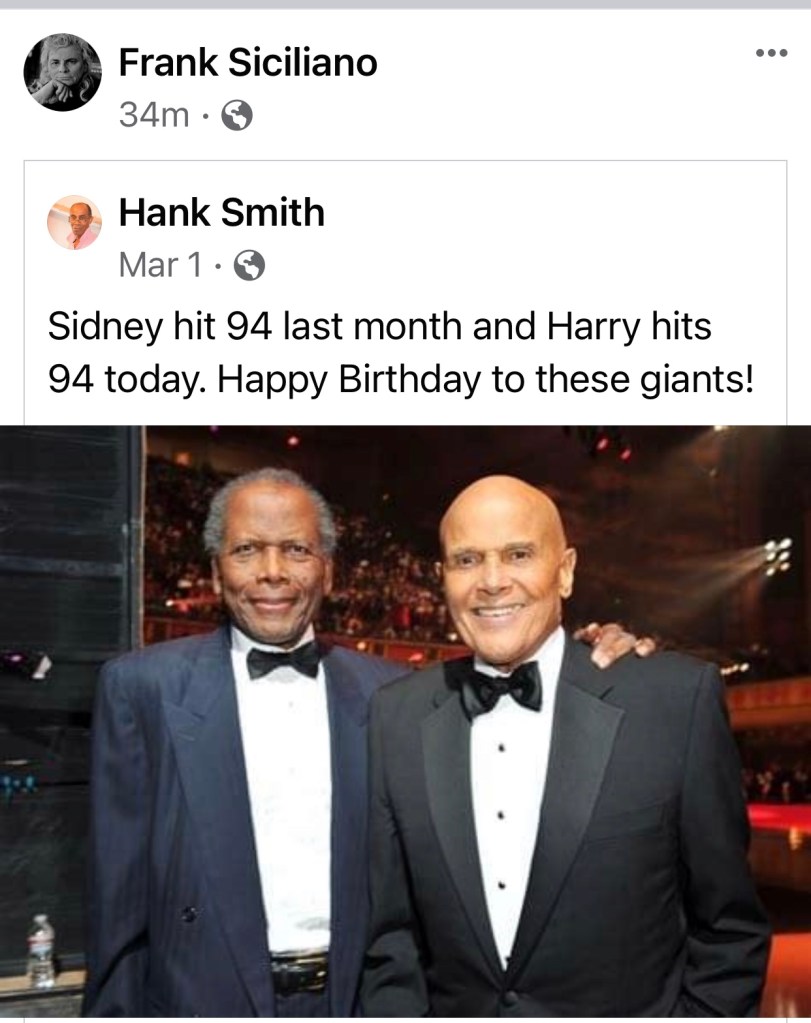
Task: Click Hank Smith's small profile avatar
Action: tap(75, 222)
